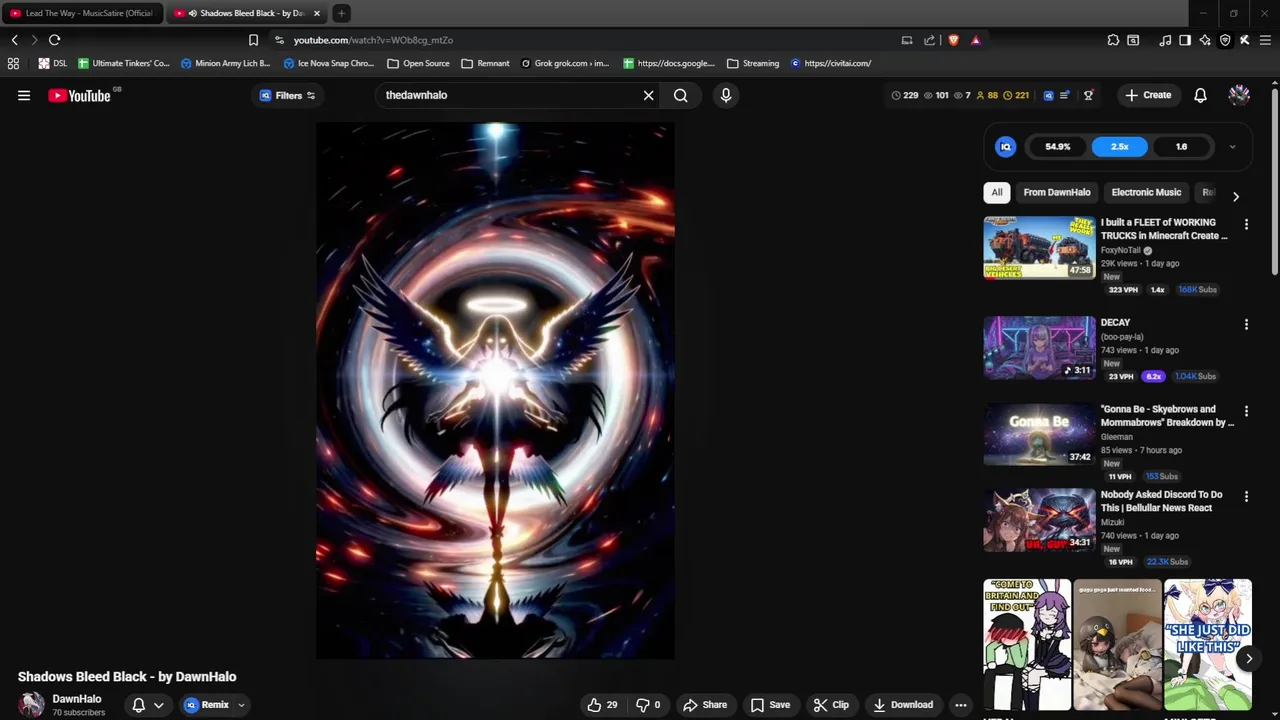Image resolution: width=1280 pixels, height=720 pixels.
Task: Advance shorts shelf with next arrow
Action: (x=1248, y=658)
